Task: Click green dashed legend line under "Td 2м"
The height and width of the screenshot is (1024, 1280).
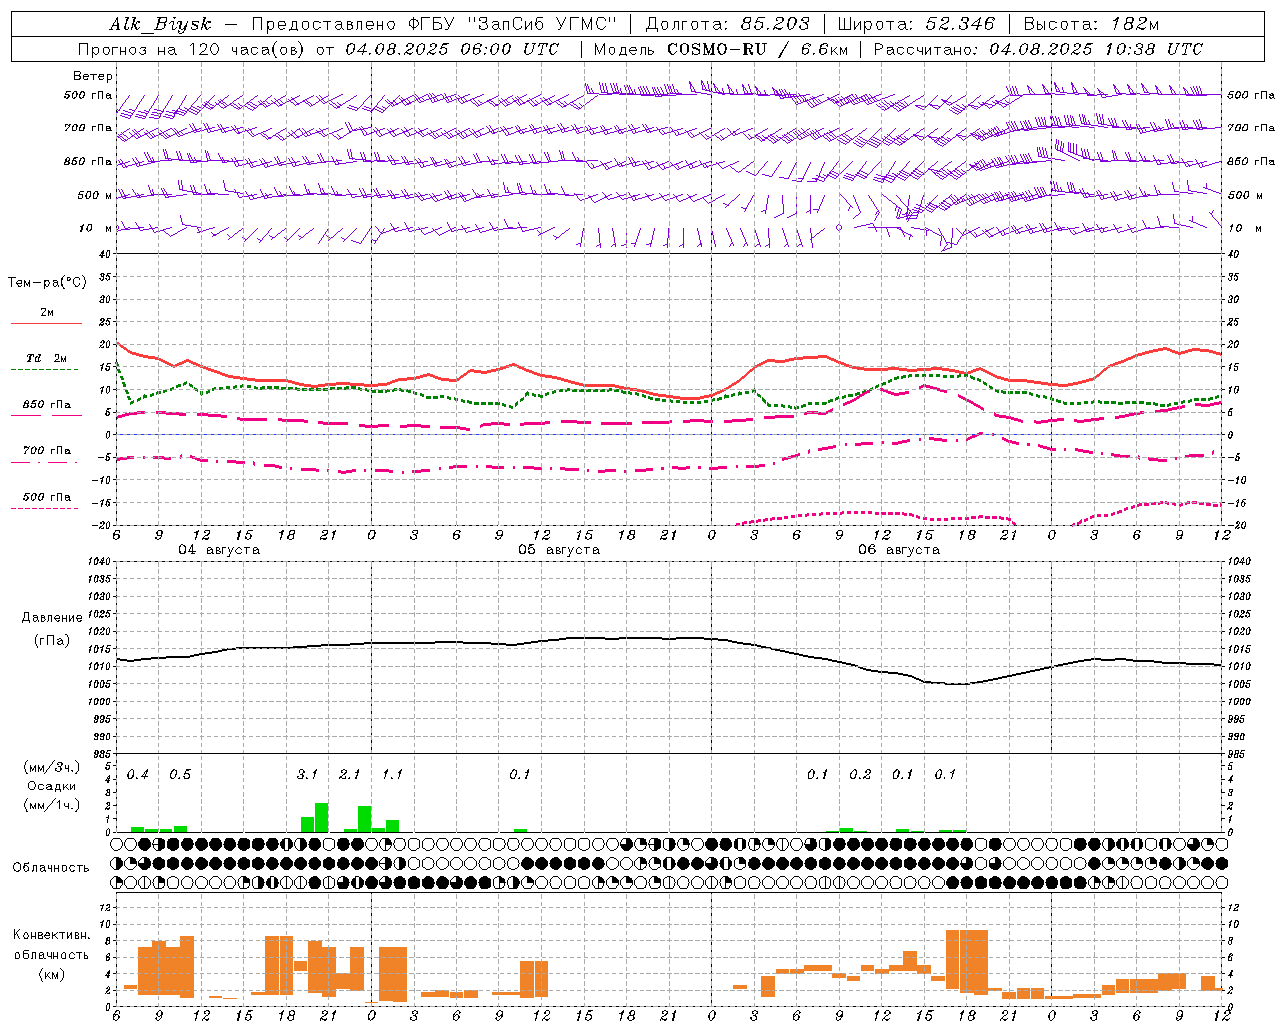Action: pos(46,369)
